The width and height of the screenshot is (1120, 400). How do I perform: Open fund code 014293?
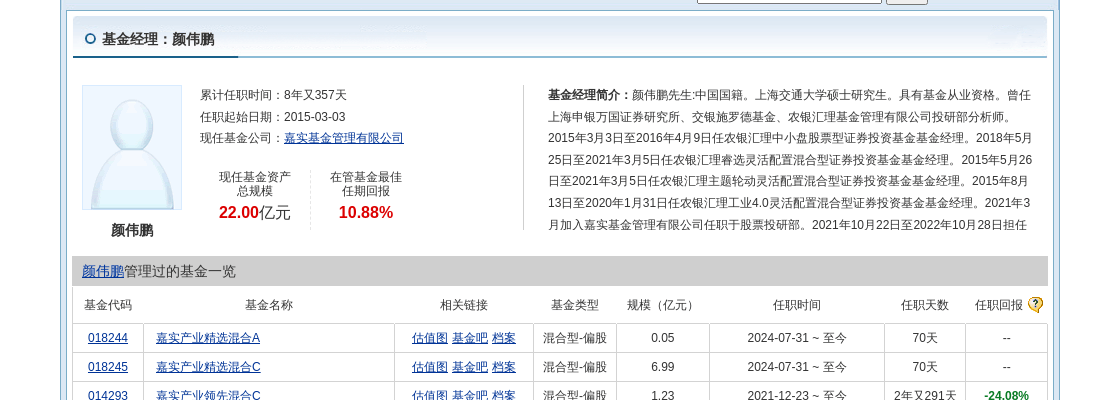point(108,395)
